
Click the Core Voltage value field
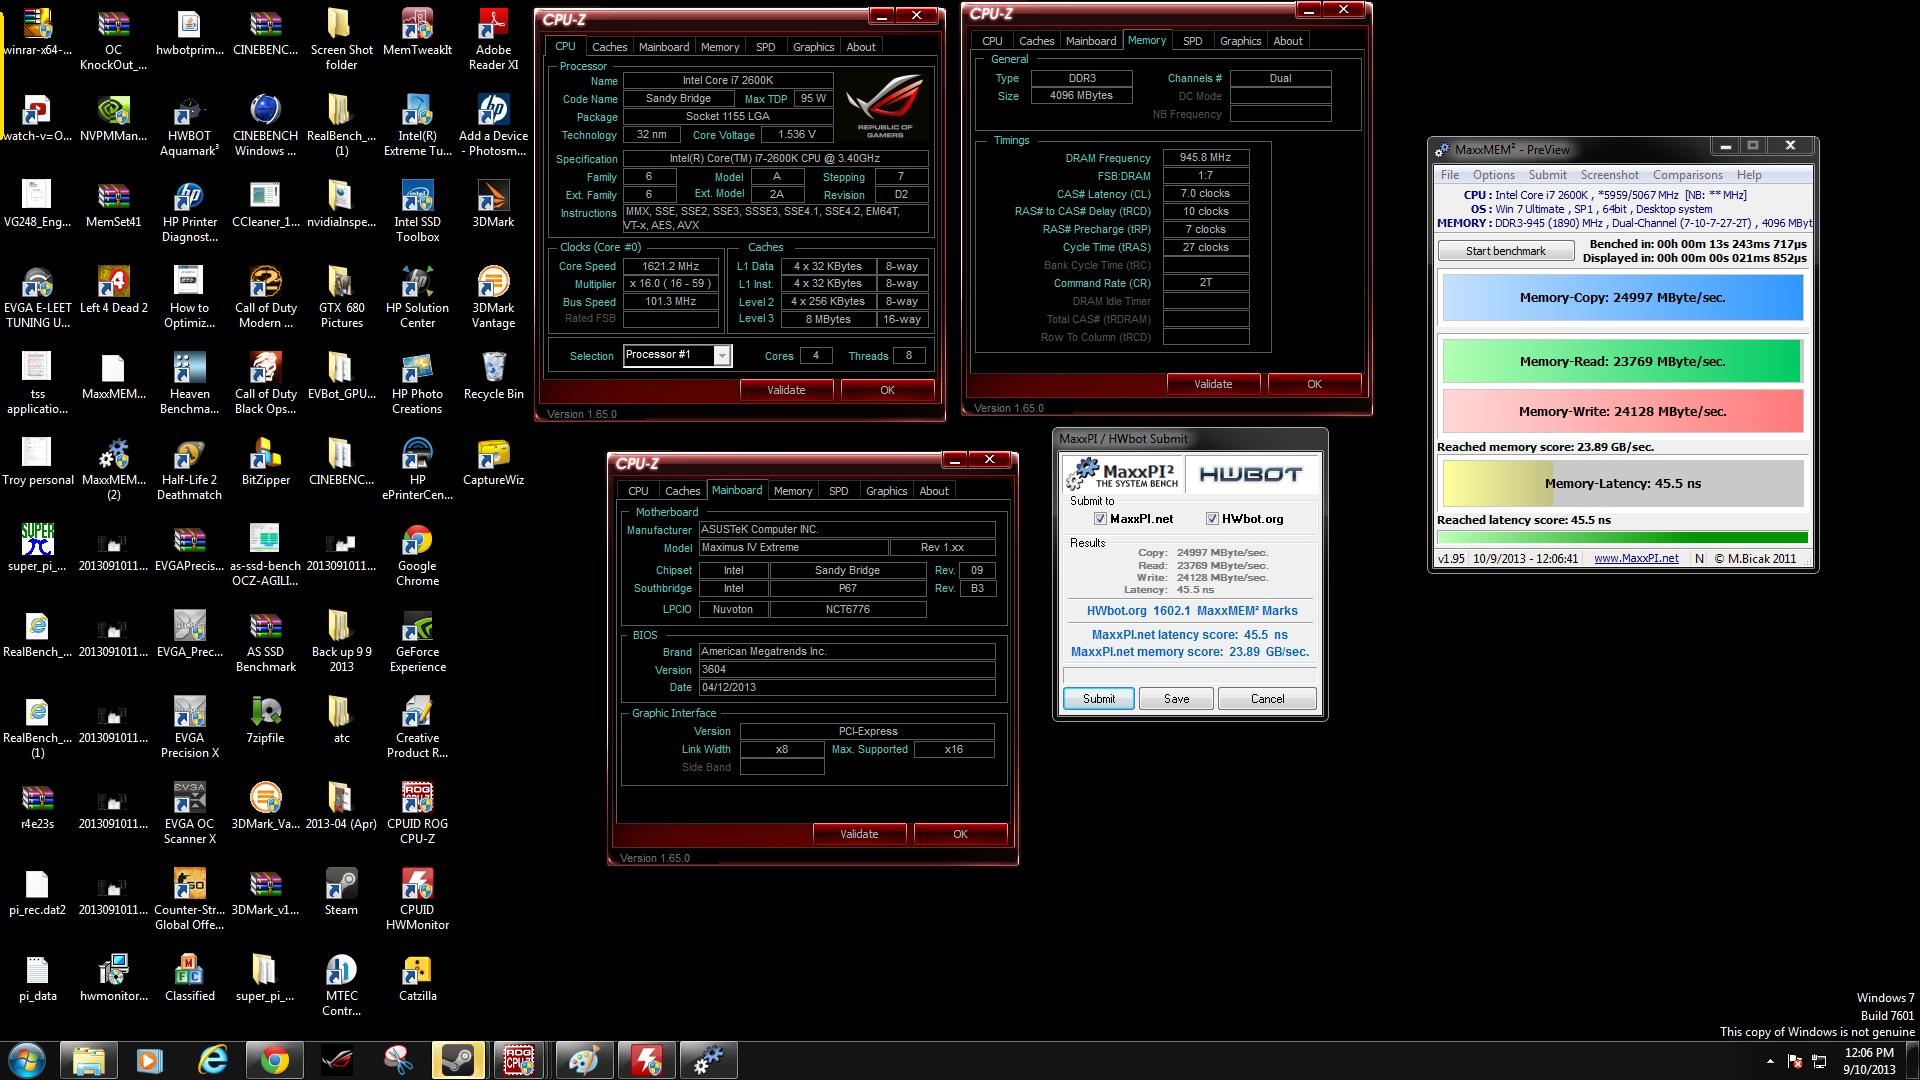pyautogui.click(x=796, y=135)
